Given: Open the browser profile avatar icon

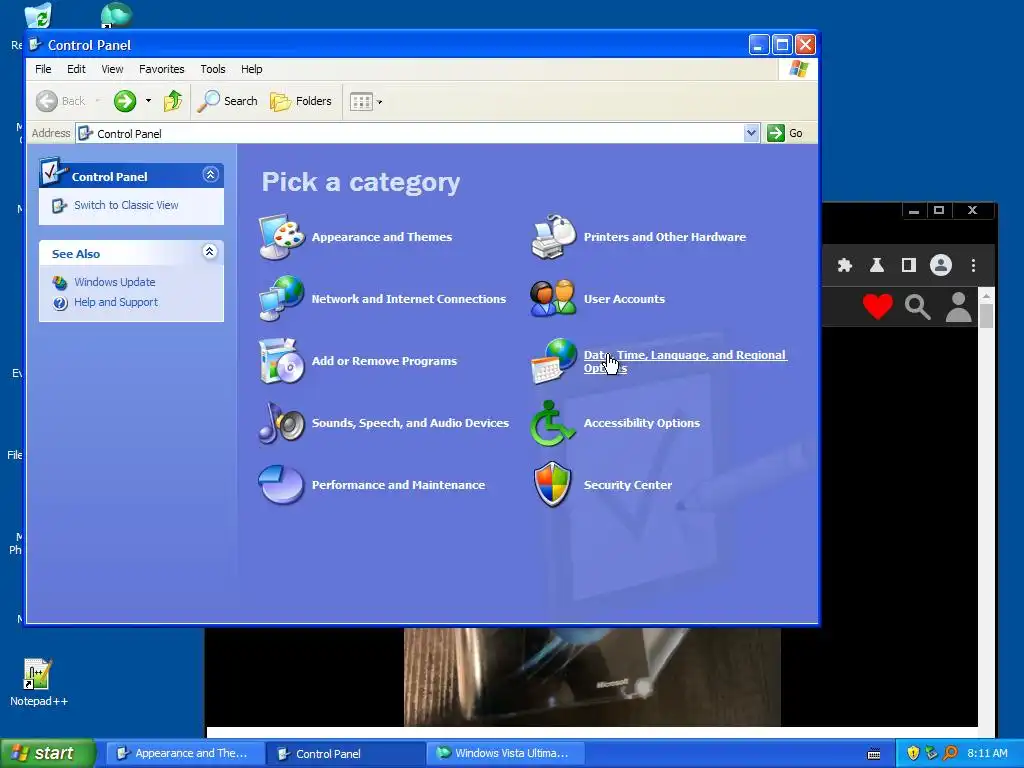Looking at the screenshot, I should pos(940,265).
